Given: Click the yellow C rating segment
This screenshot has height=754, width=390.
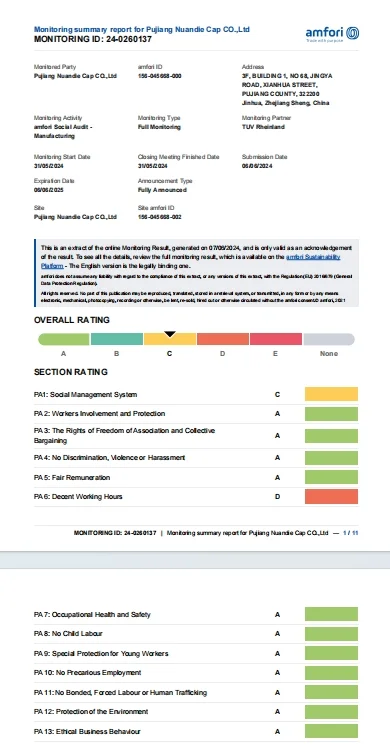Looking at the screenshot, I should [x=170, y=339].
